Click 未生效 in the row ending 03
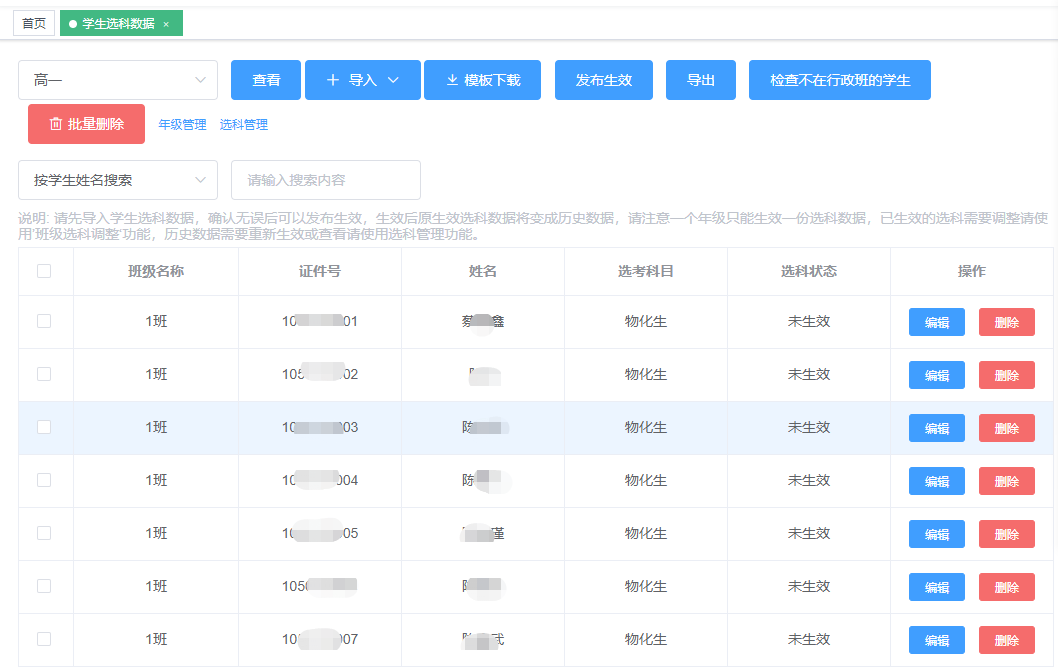Image resolution: width=1058 pixels, height=667 pixels. pos(809,428)
